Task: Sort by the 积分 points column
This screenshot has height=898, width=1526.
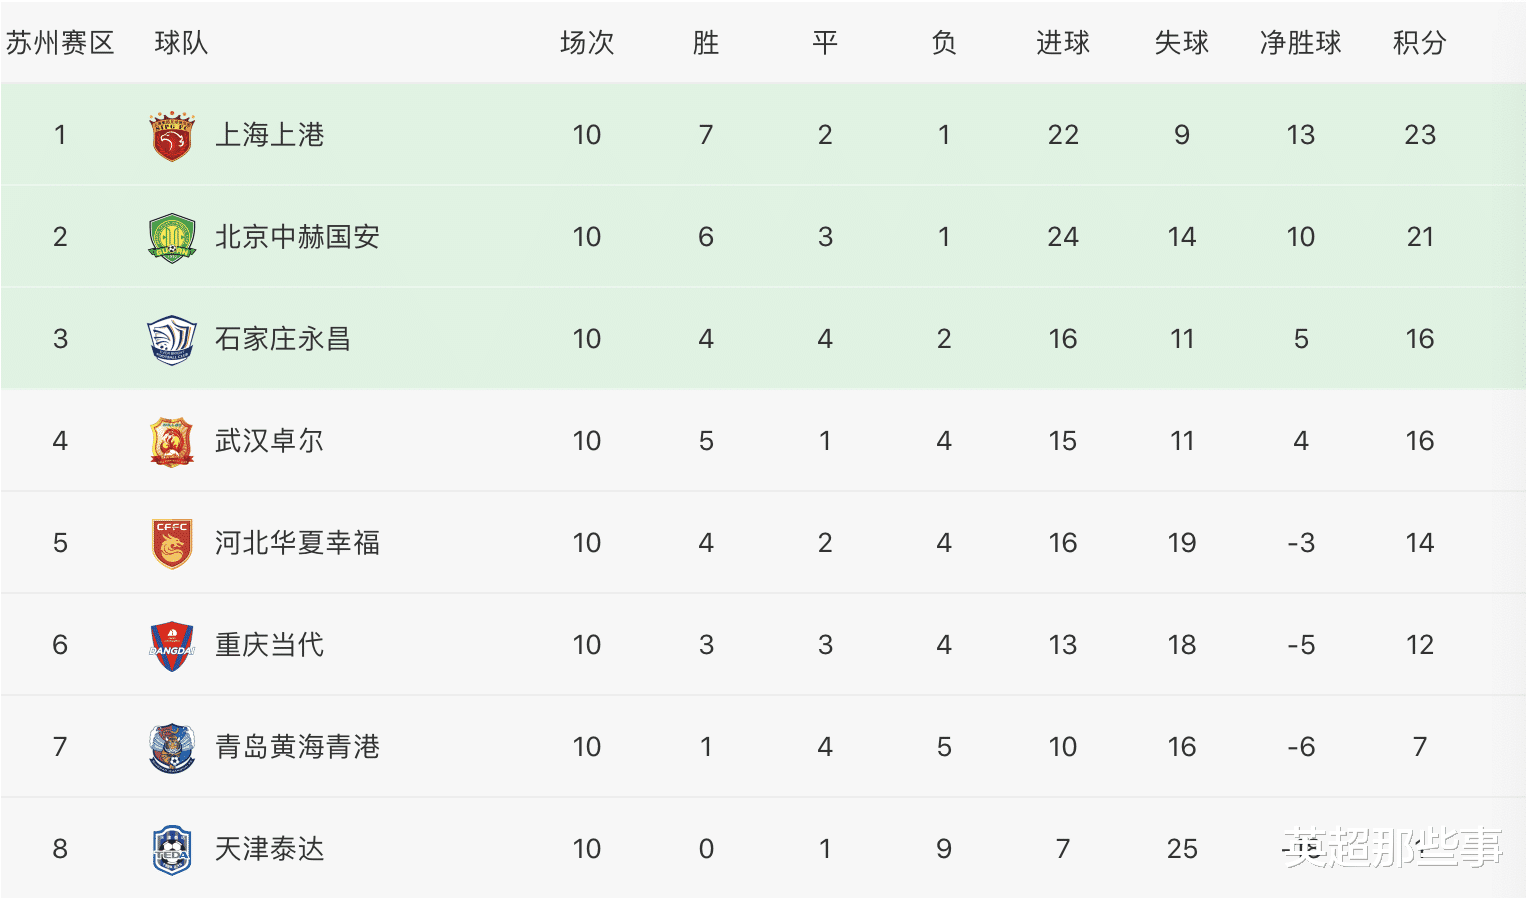Action: pyautogui.click(x=1420, y=43)
